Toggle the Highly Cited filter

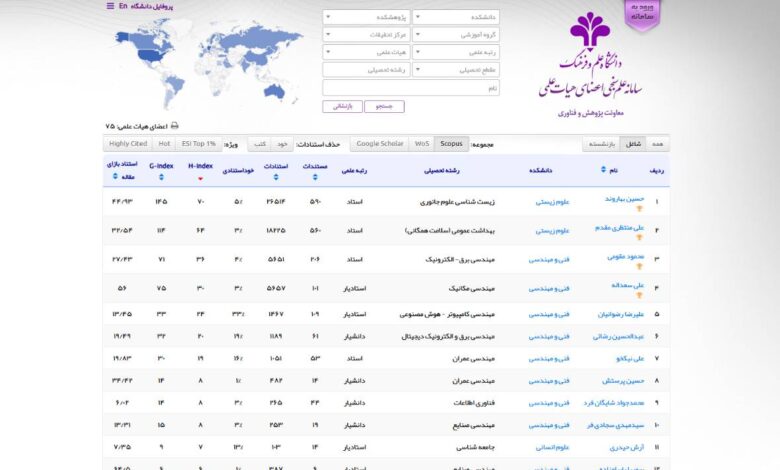click(126, 144)
